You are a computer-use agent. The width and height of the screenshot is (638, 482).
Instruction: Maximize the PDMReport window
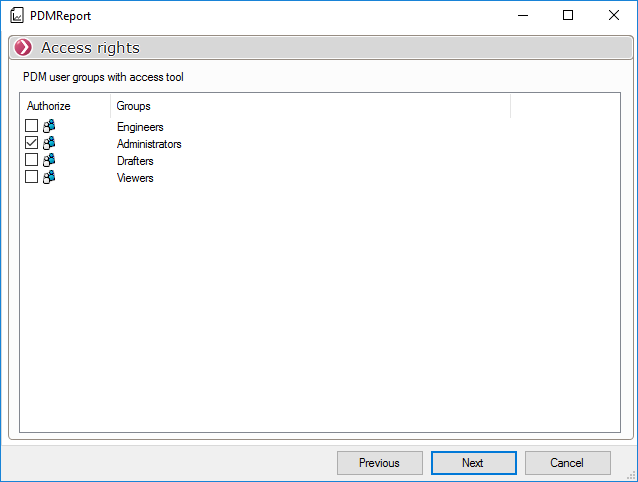pyautogui.click(x=568, y=15)
